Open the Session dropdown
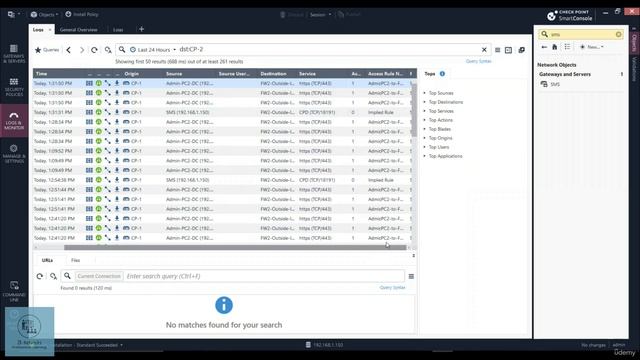Screen dimensions: 640x360 pyautogui.click(x=320, y=15)
